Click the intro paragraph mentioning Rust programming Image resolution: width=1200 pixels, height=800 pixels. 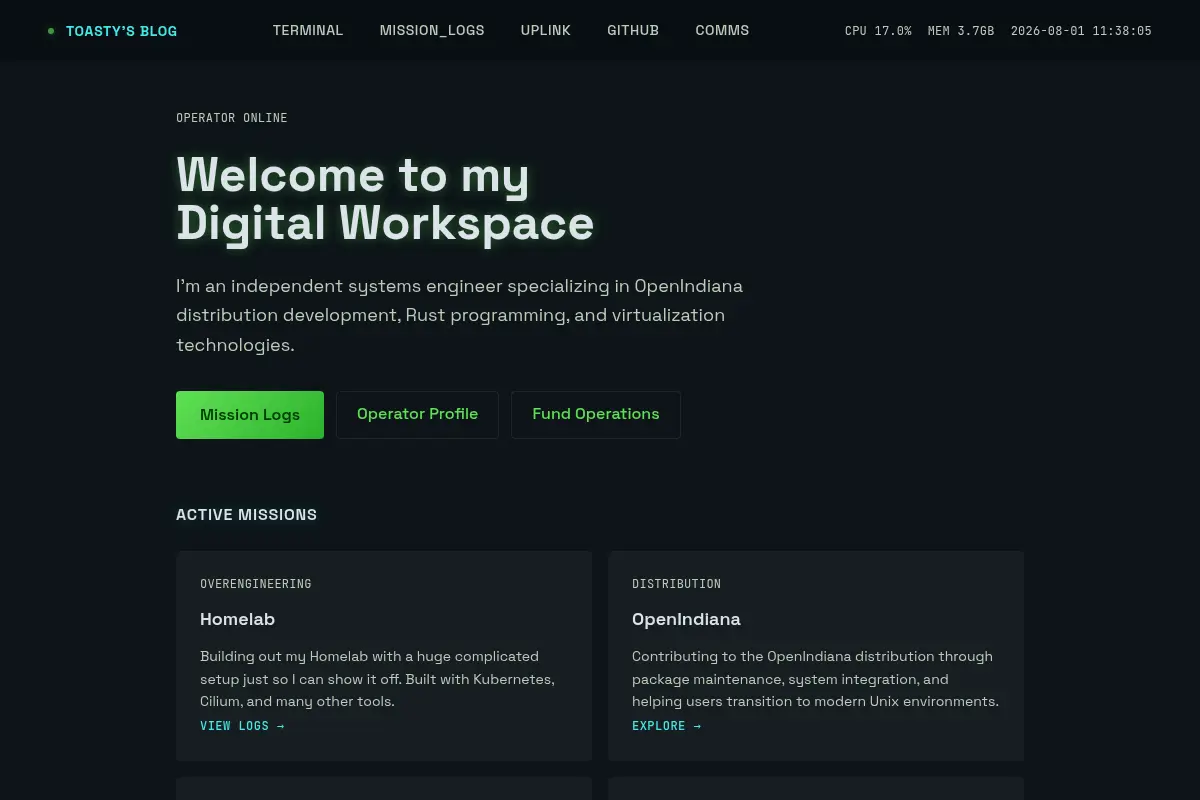pyautogui.click(x=460, y=315)
